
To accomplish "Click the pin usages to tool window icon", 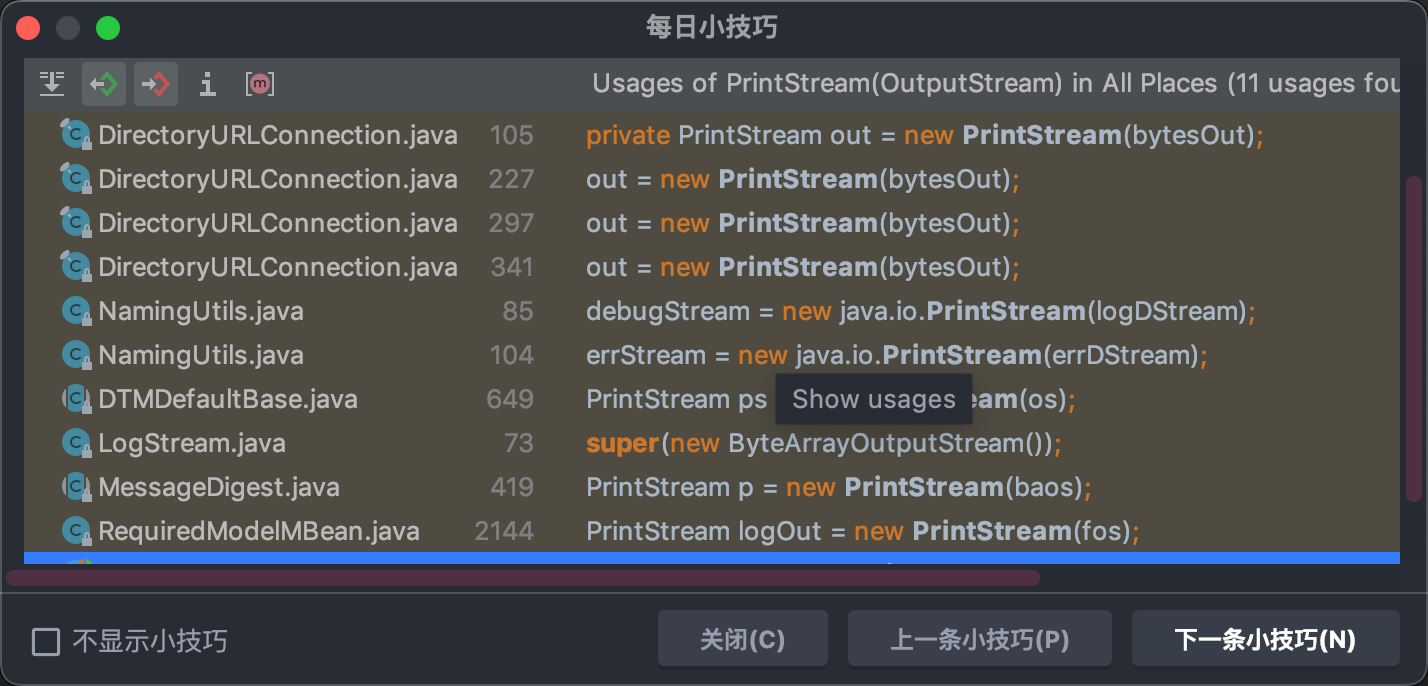I will 52,83.
